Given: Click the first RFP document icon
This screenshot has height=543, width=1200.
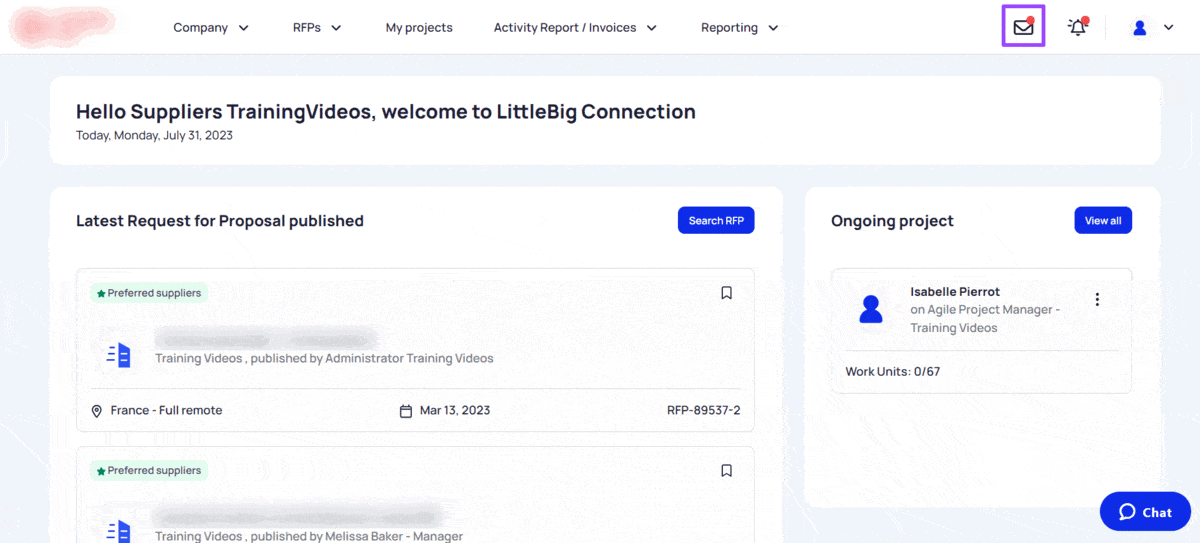Looking at the screenshot, I should pos(119,354).
